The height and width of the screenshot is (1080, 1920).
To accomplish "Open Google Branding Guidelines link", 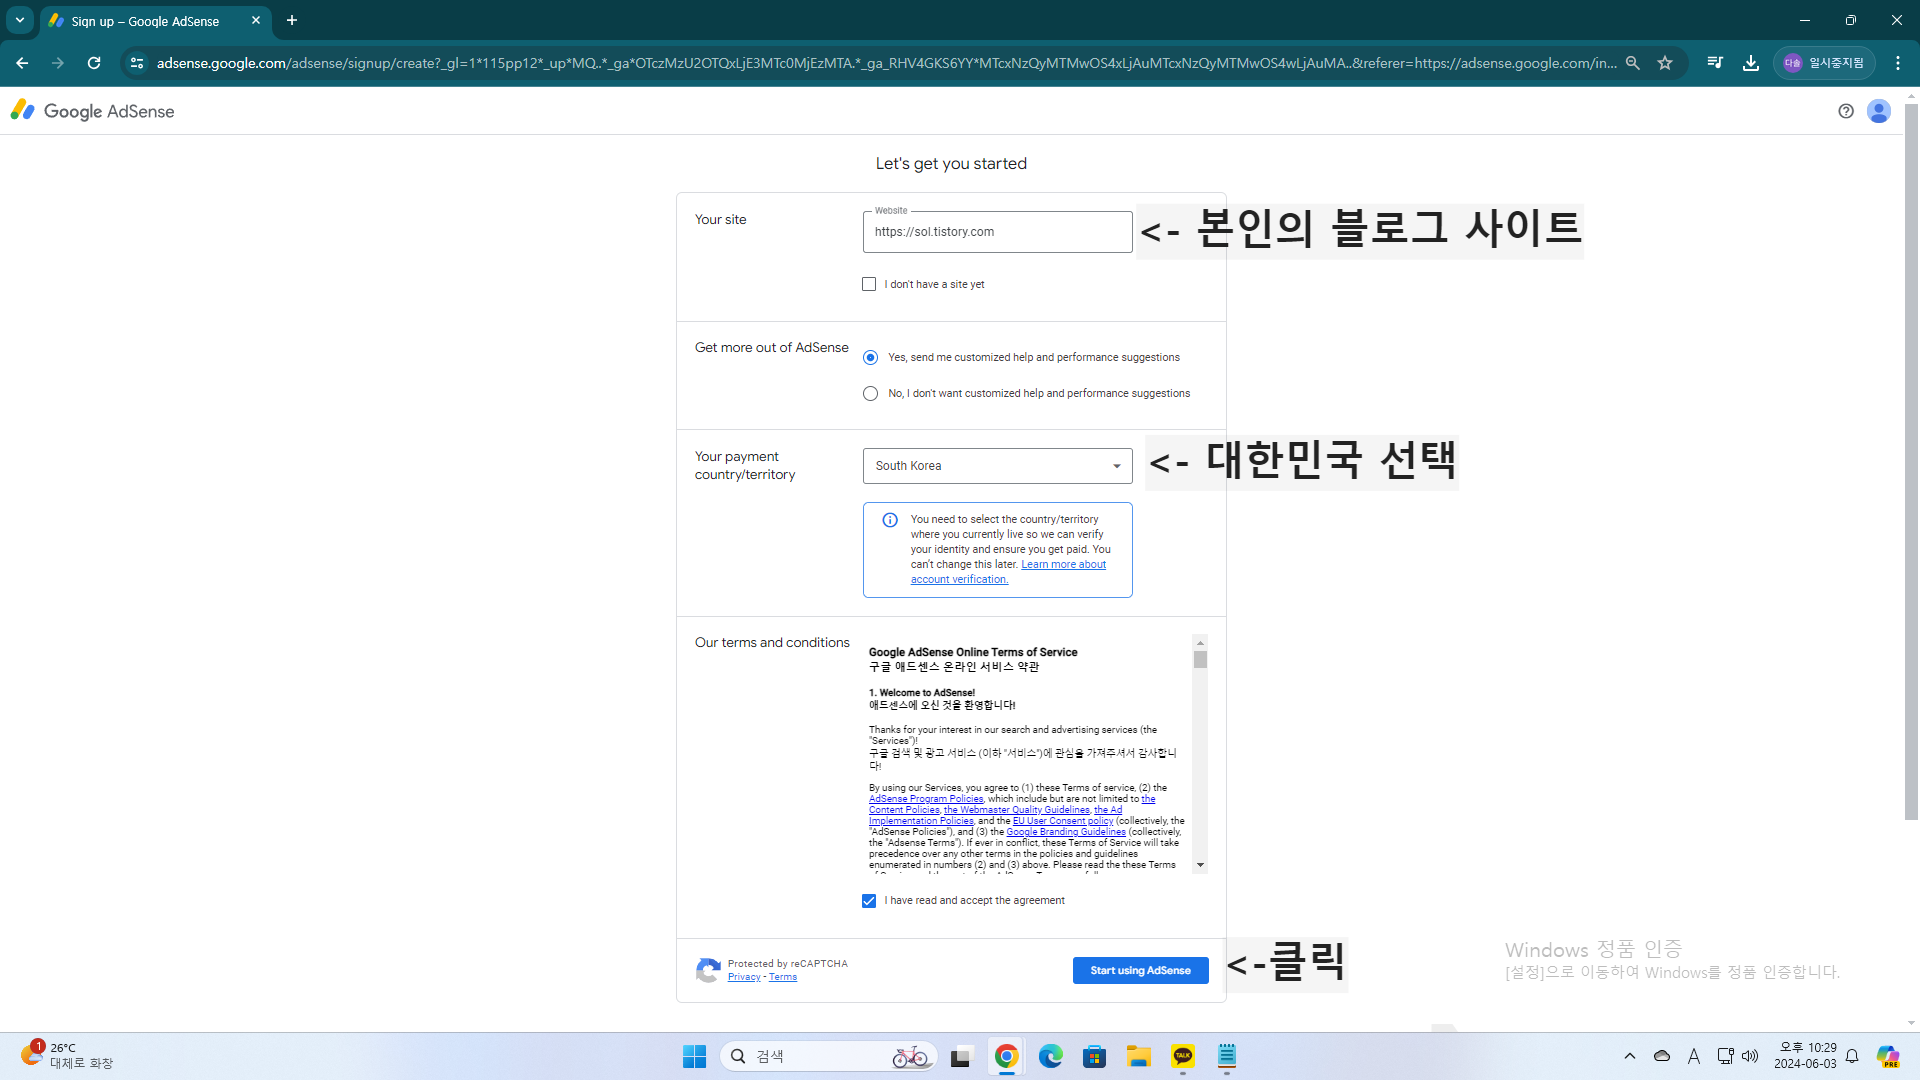I will (1066, 832).
